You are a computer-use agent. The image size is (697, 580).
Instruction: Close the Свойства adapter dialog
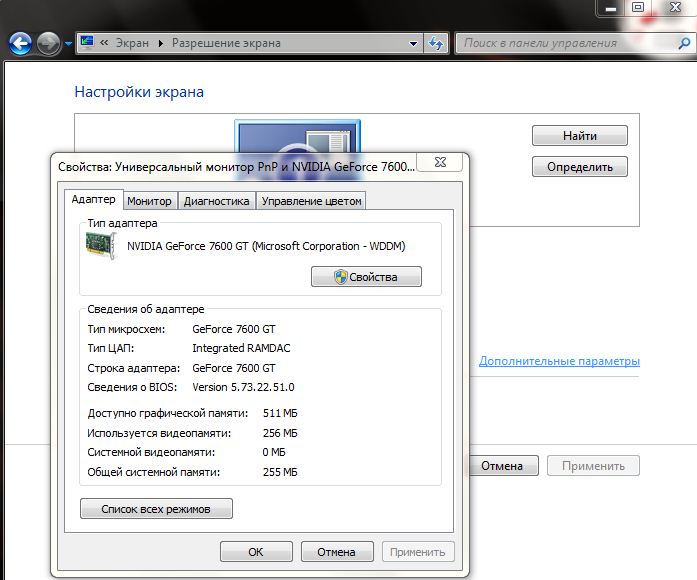pos(440,162)
